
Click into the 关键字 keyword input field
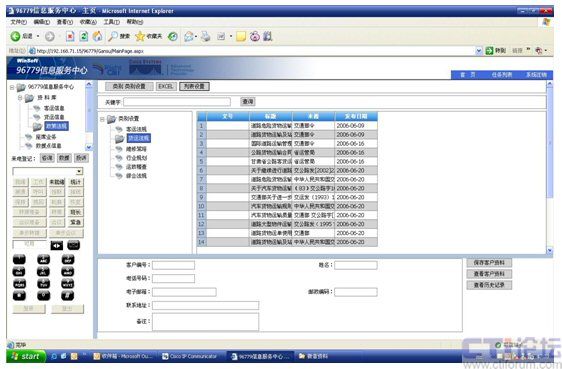click(x=177, y=102)
